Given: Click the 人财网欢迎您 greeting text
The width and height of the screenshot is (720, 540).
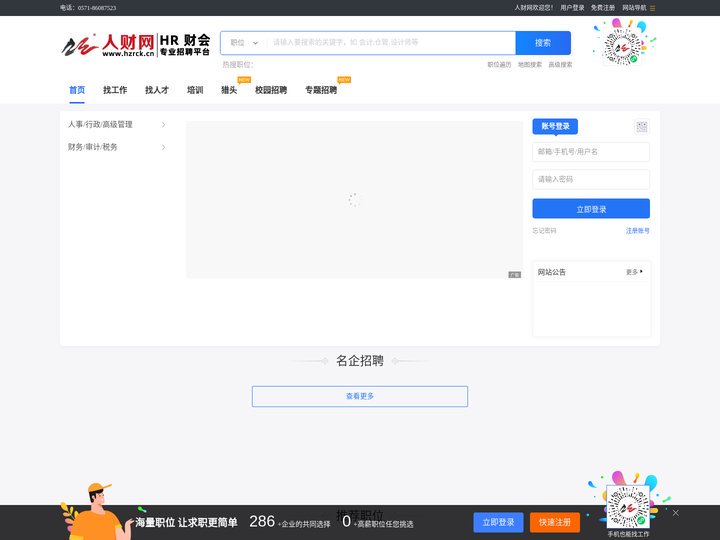Looking at the screenshot, I should pyautogui.click(x=534, y=8).
